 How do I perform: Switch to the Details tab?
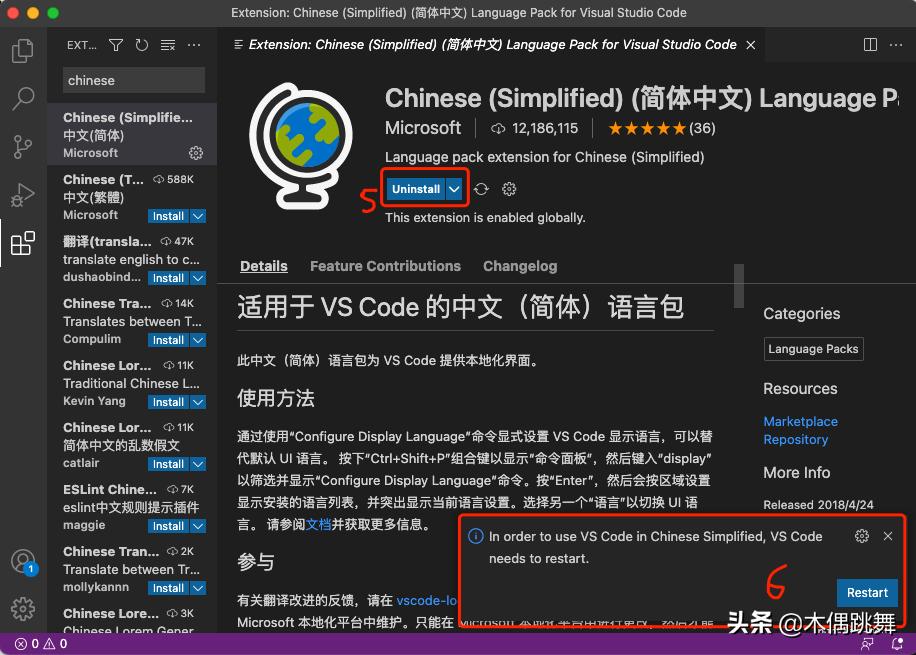click(x=263, y=266)
